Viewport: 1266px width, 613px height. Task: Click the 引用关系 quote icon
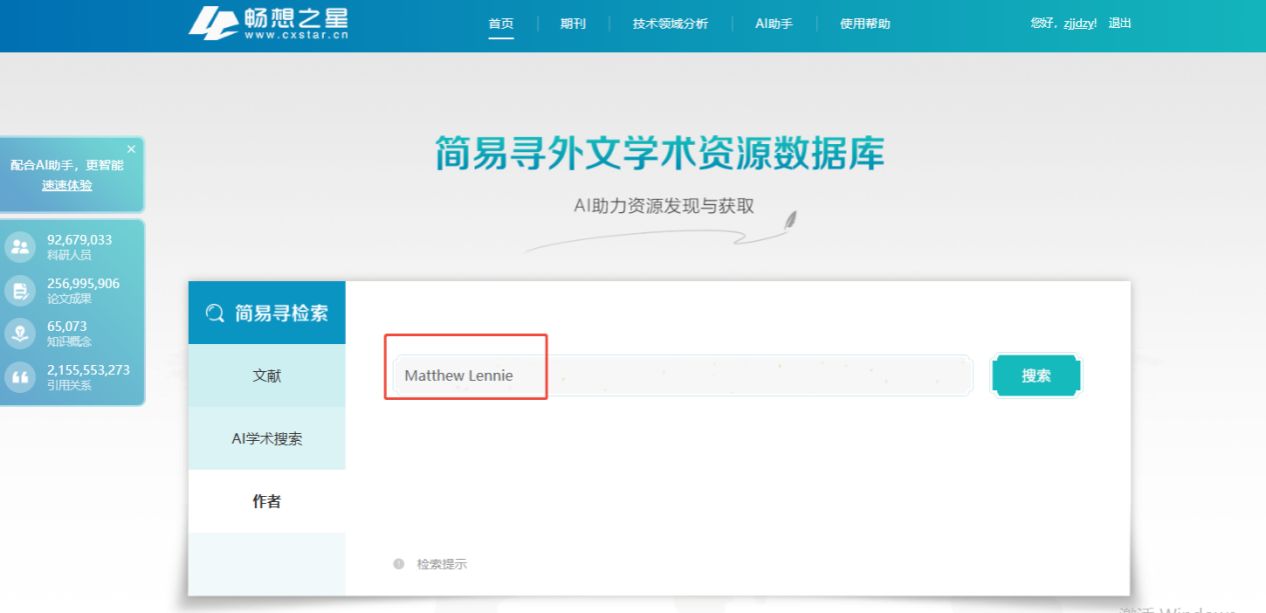20,376
